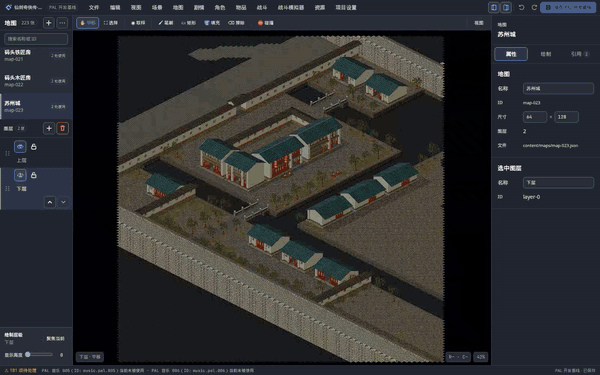This screenshot has width=600, height=375.
Task: Click drag handle of 上层 layer
Action: 7,153
